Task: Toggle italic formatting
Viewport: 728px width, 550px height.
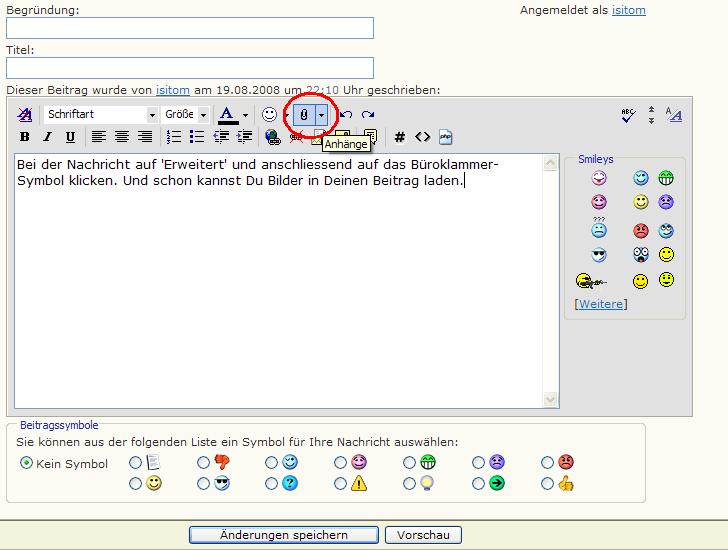Action: coord(47,137)
